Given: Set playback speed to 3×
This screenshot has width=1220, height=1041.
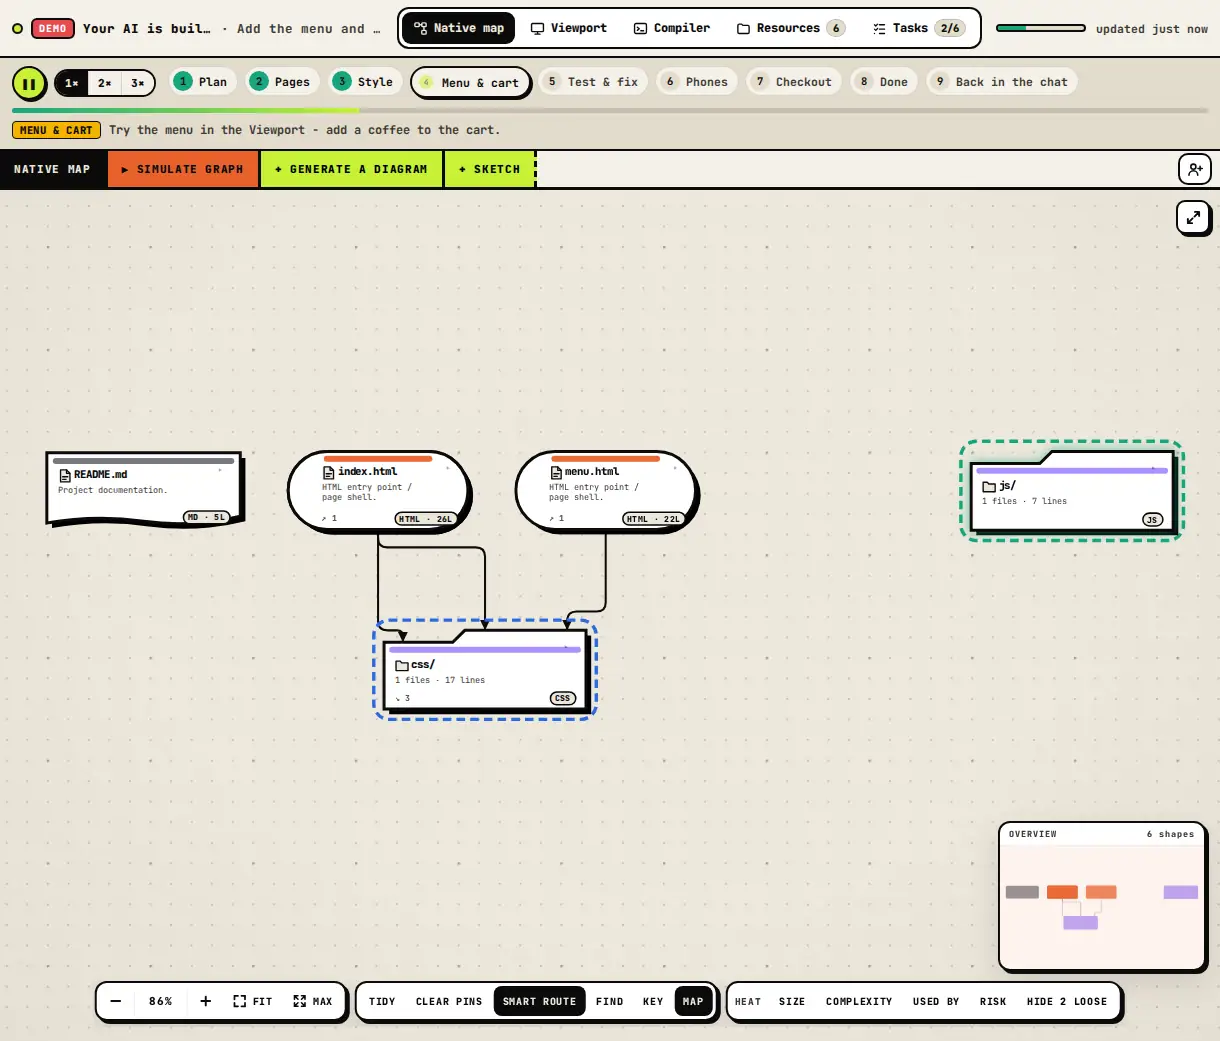Looking at the screenshot, I should point(138,83).
